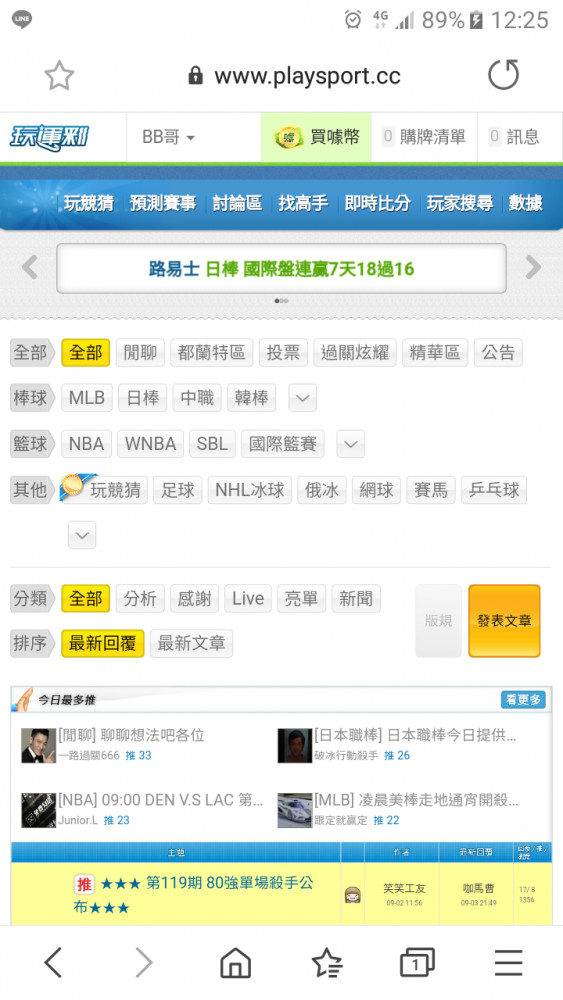Click the playsport site logo

[x=49, y=137]
